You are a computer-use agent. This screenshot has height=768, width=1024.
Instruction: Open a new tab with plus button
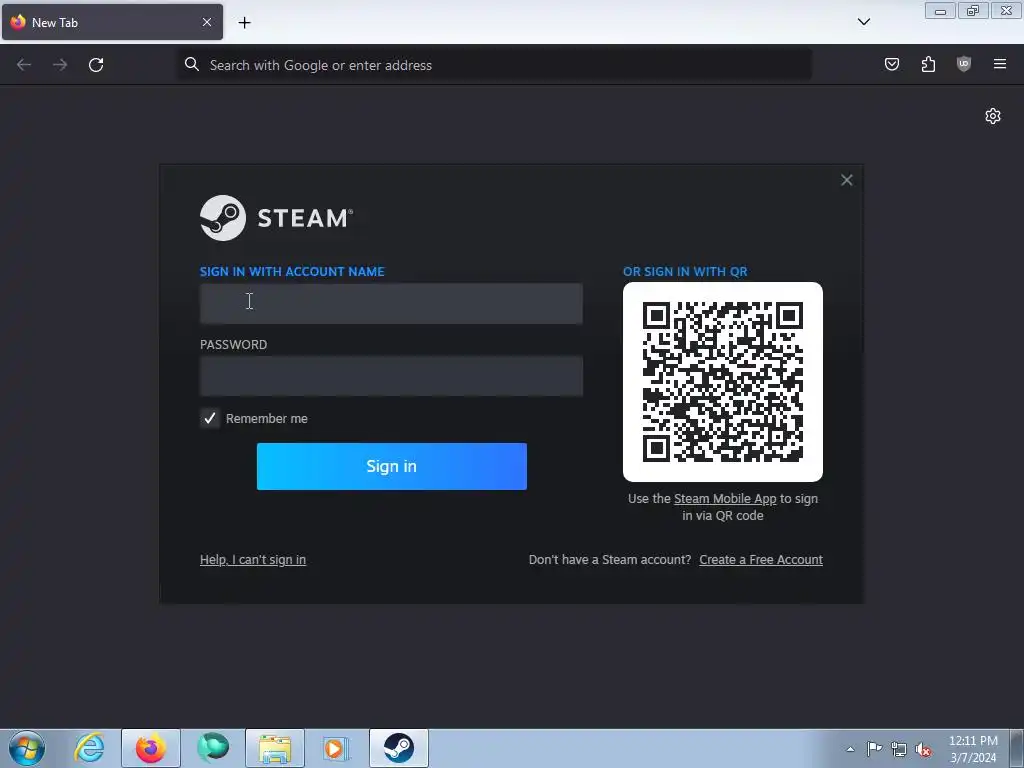tap(244, 23)
